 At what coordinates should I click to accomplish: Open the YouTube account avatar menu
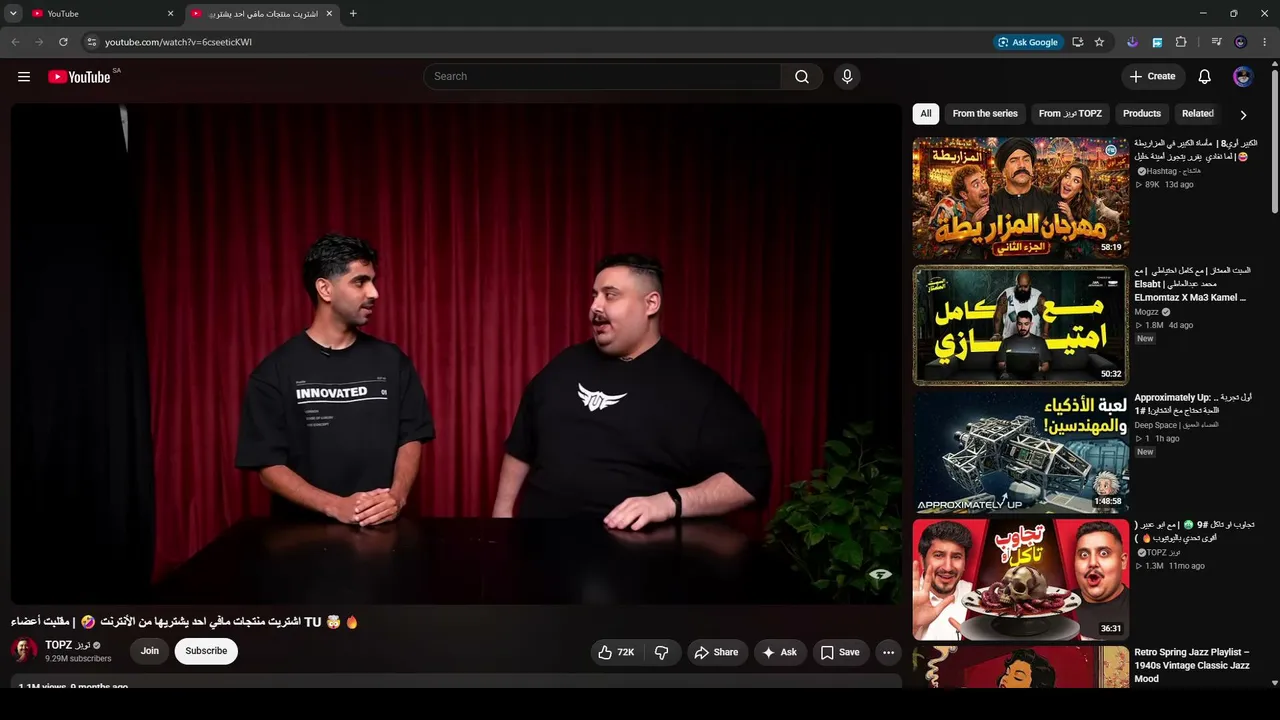(x=1243, y=77)
